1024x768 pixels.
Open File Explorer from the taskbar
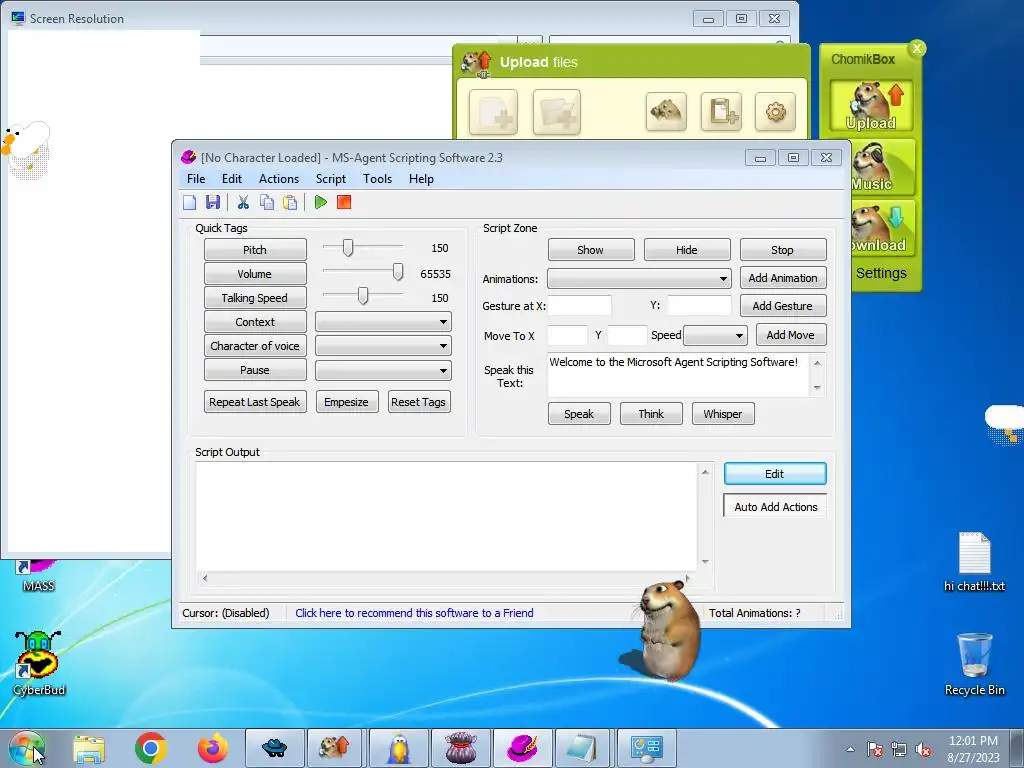pyautogui.click(x=89, y=748)
